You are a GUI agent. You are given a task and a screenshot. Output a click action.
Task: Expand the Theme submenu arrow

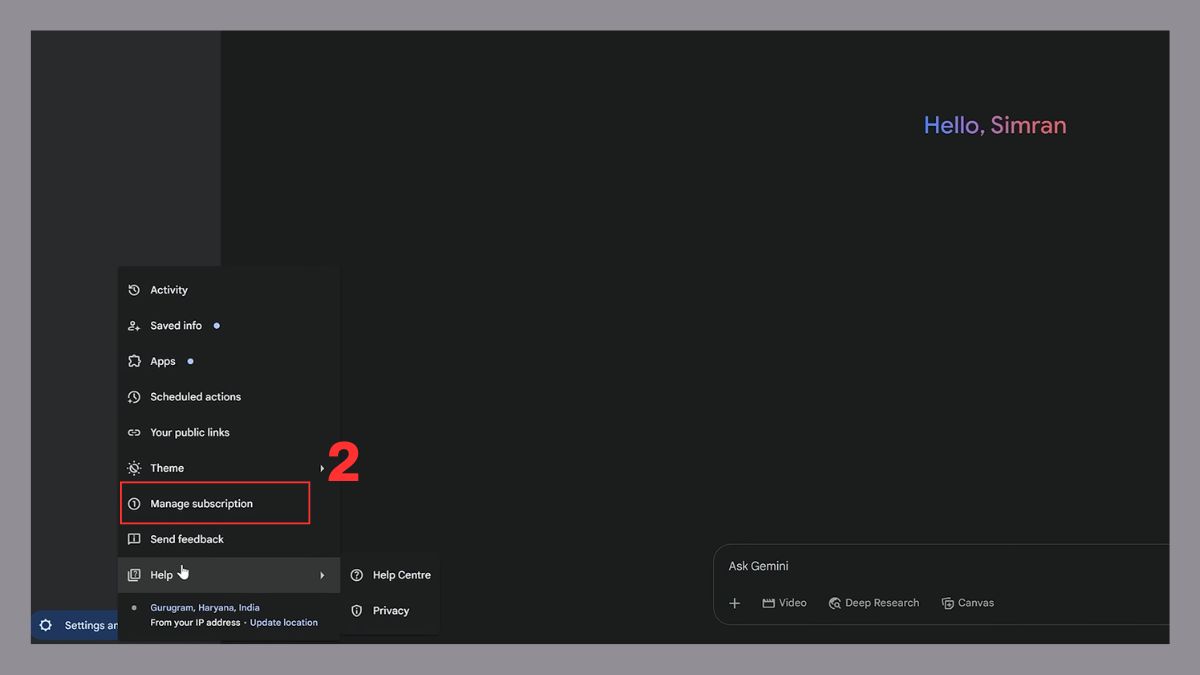pyautogui.click(x=322, y=468)
